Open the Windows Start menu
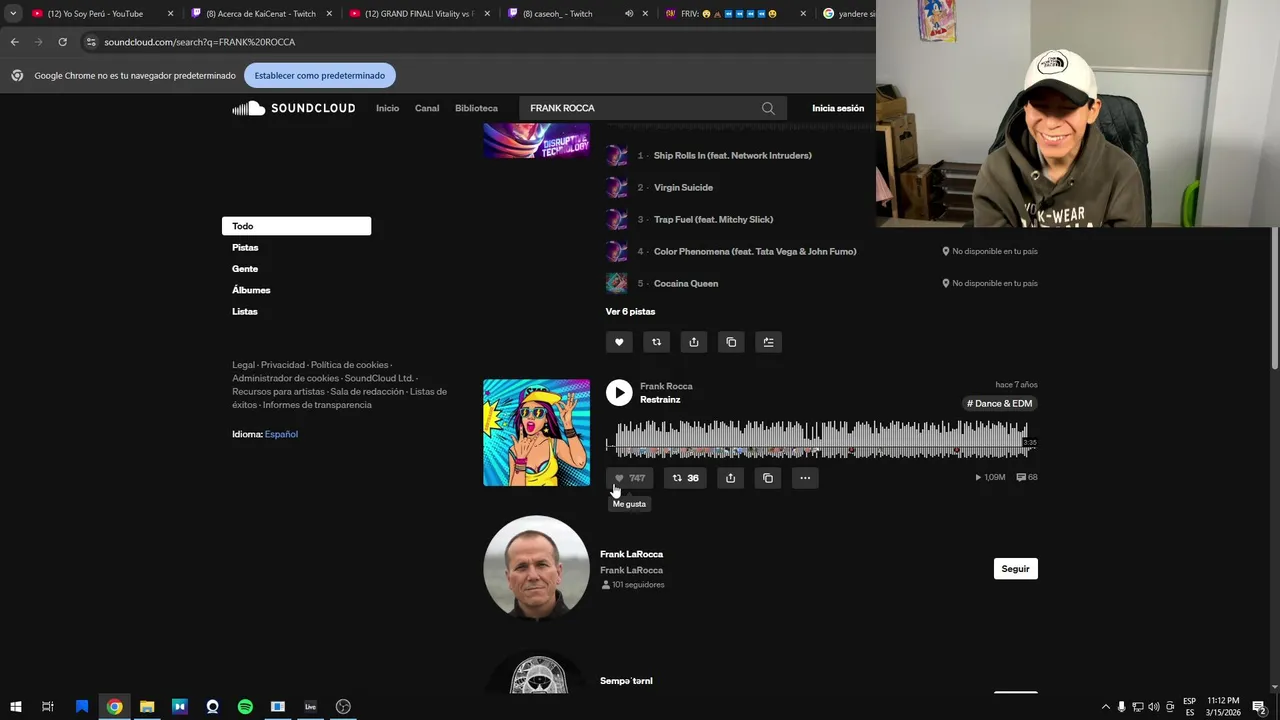 16,706
